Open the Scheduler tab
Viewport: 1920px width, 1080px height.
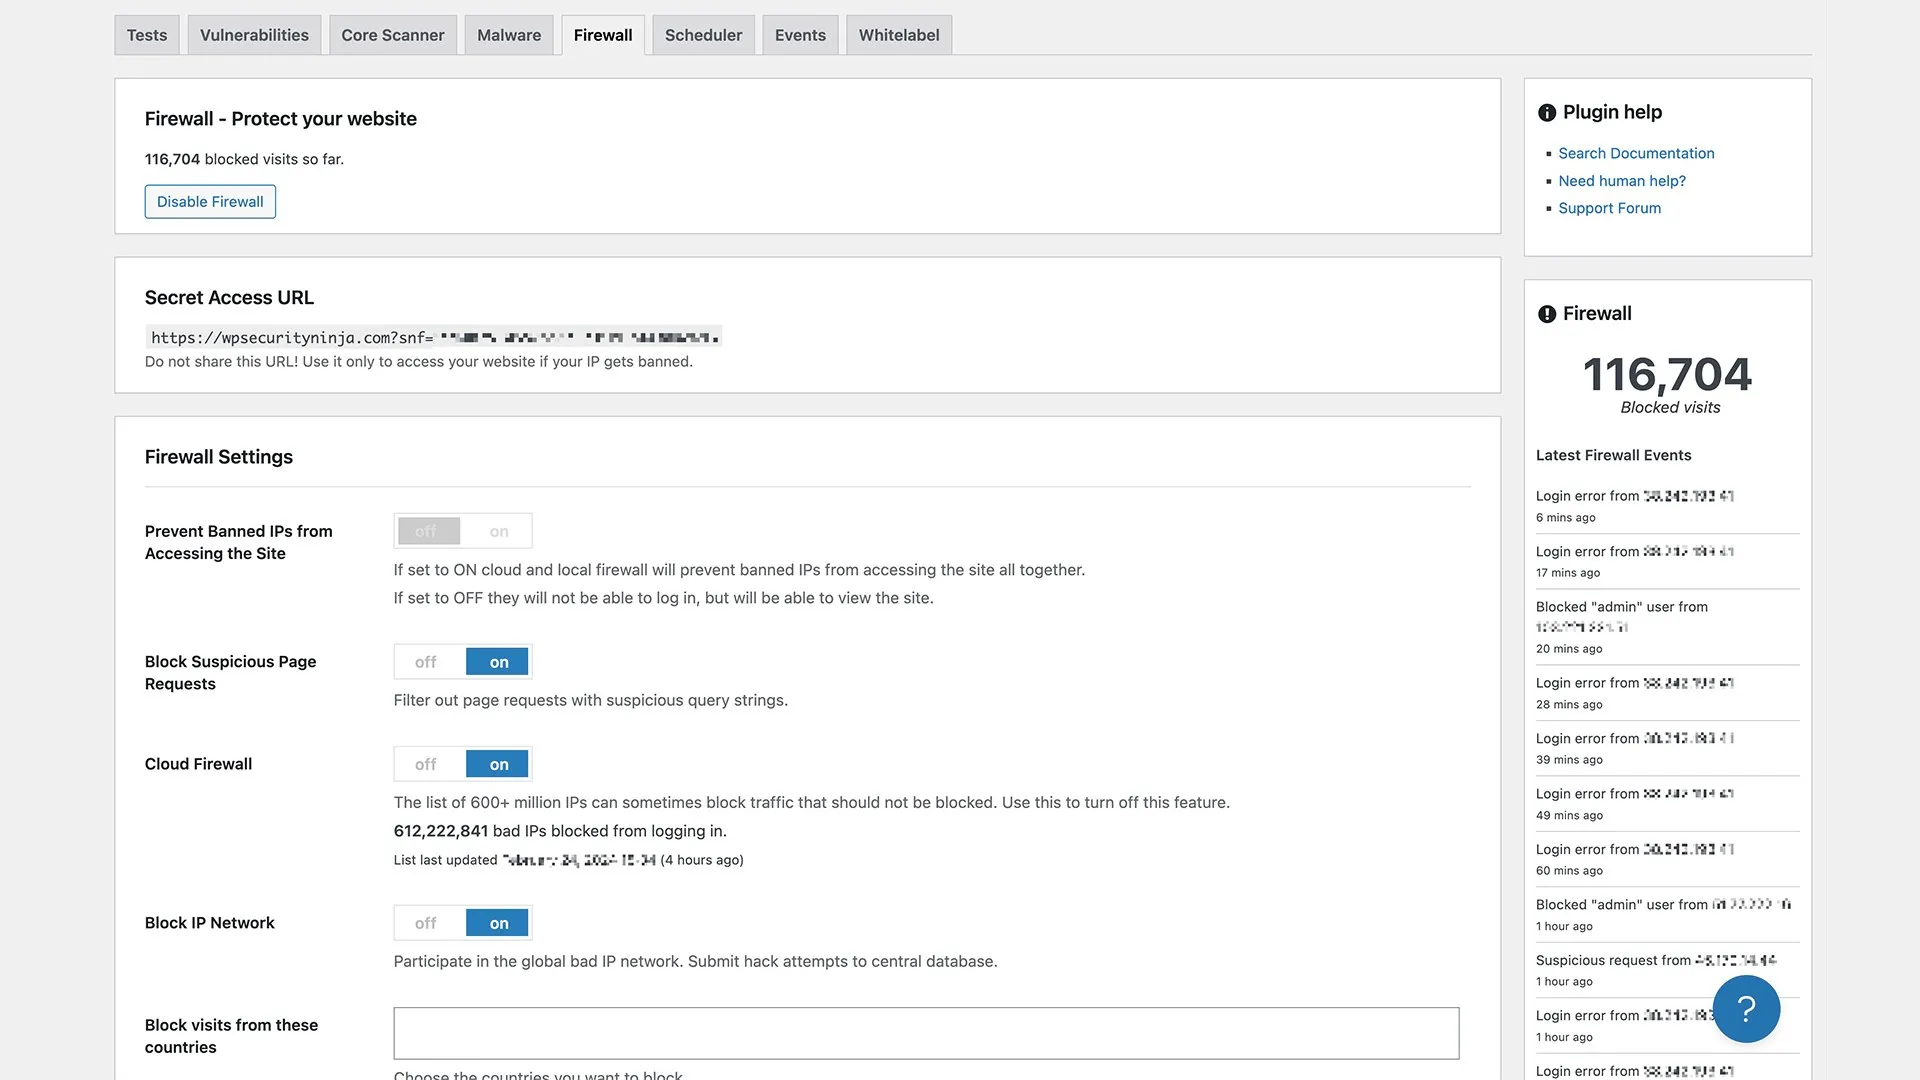coord(703,35)
